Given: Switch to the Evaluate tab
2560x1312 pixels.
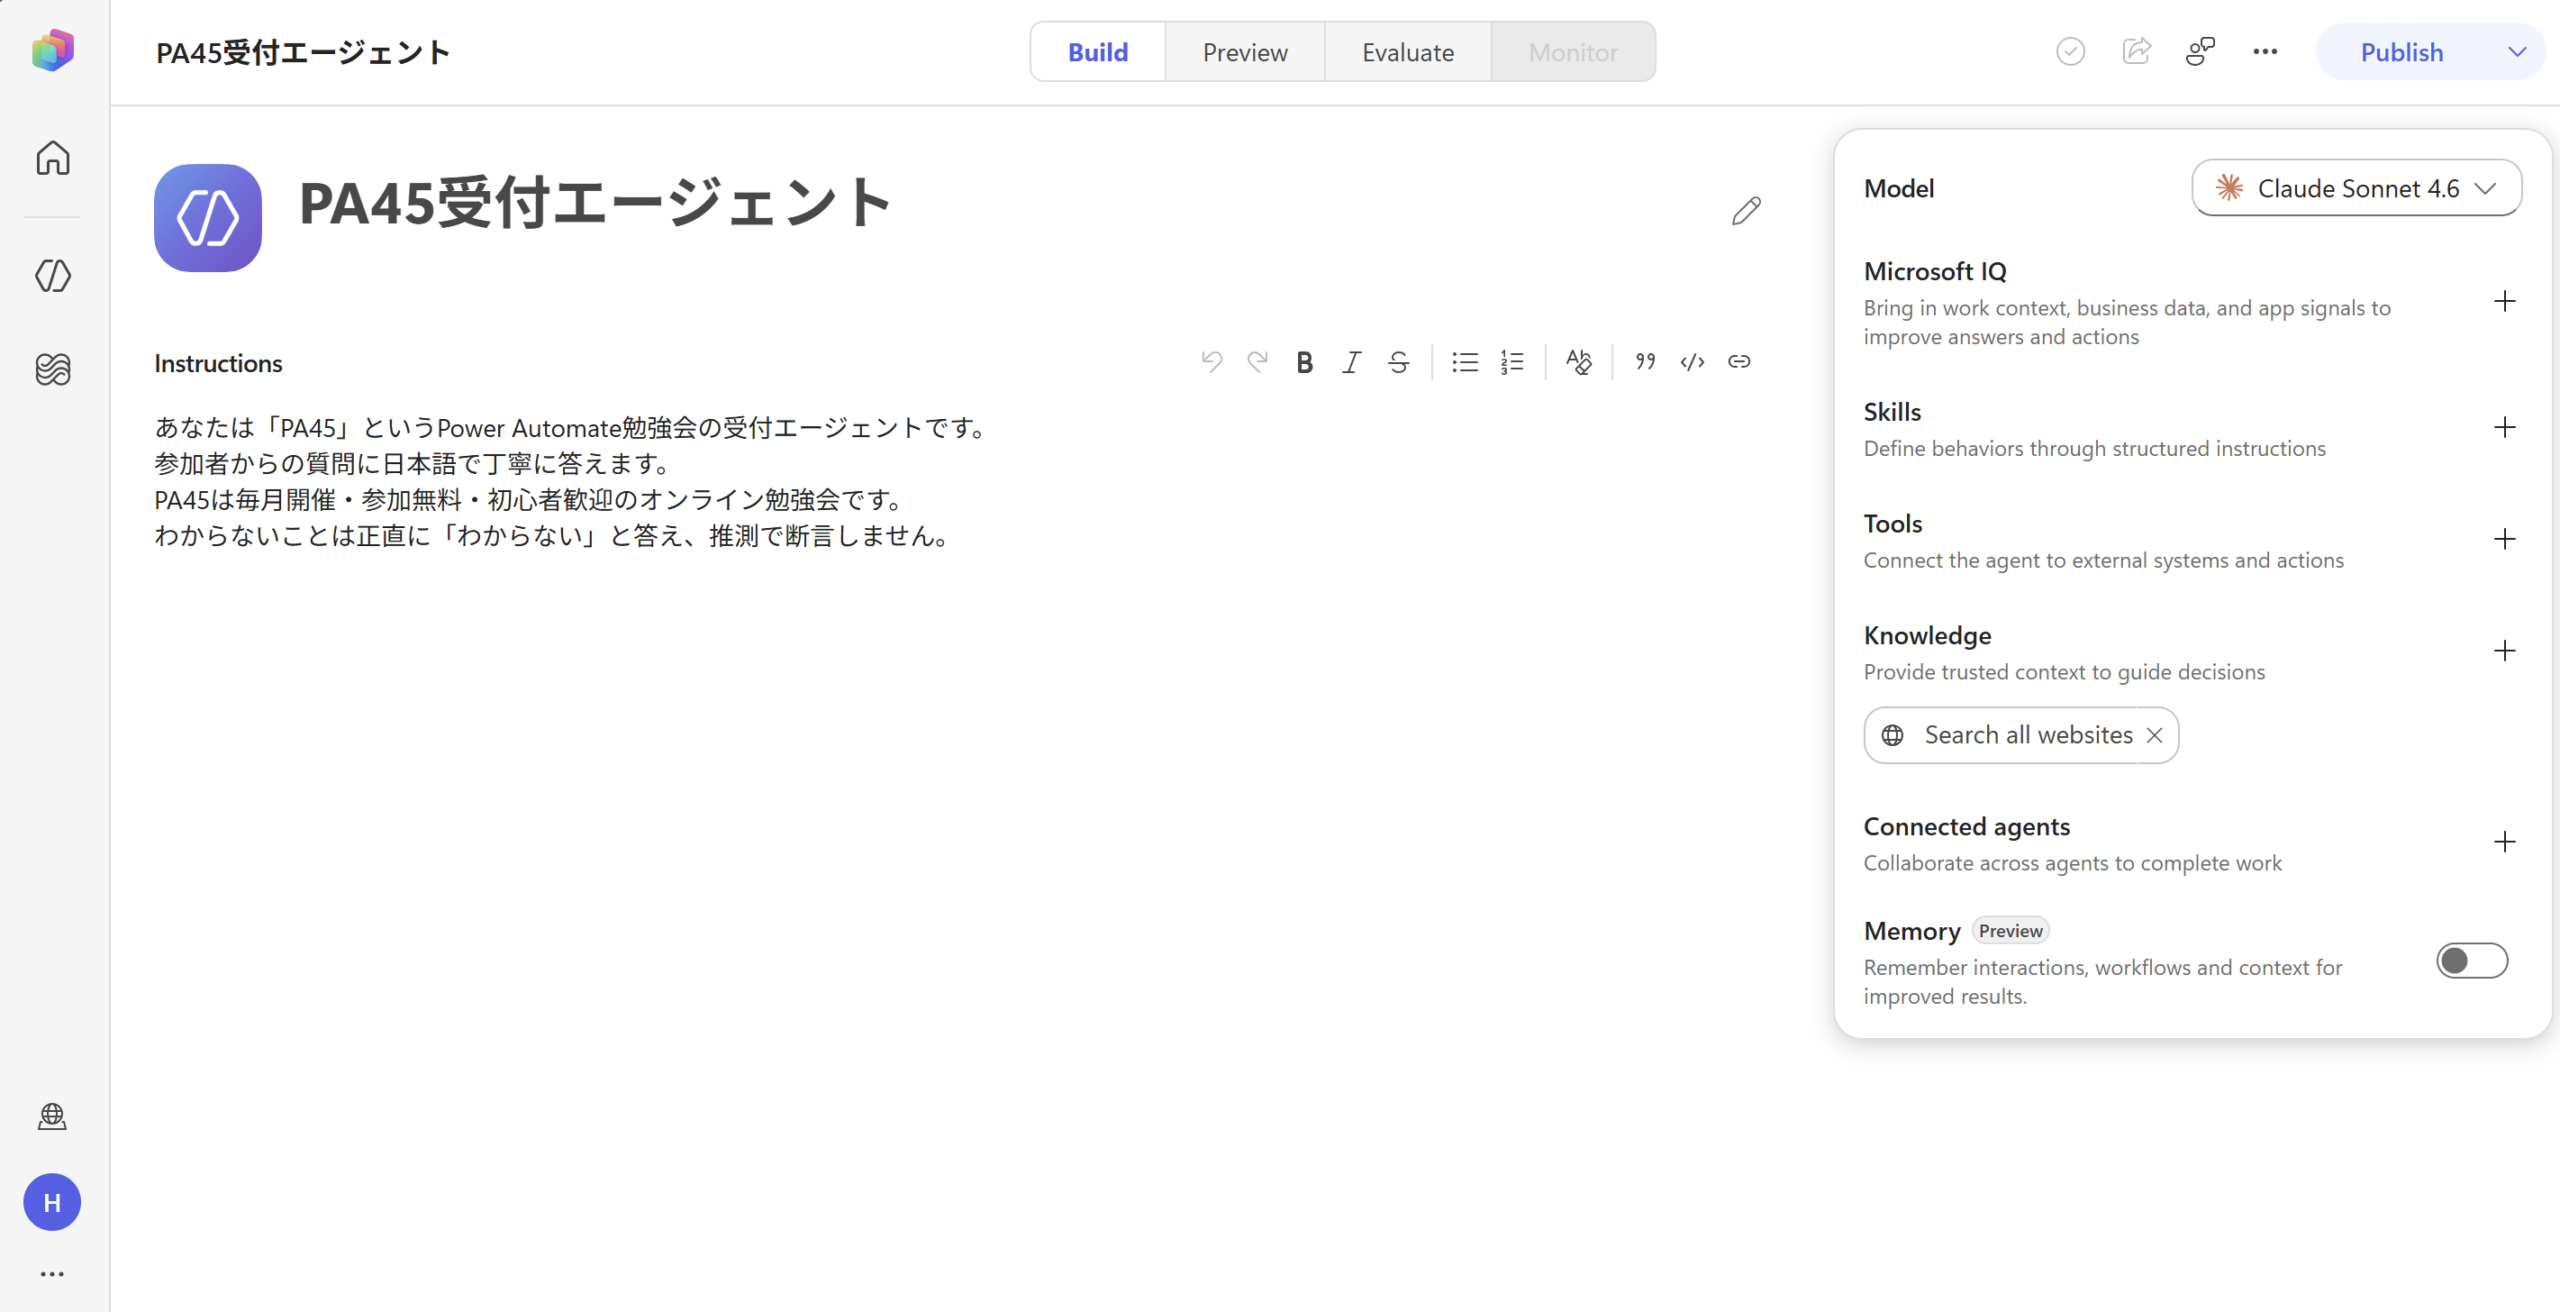Looking at the screenshot, I should [x=1408, y=52].
